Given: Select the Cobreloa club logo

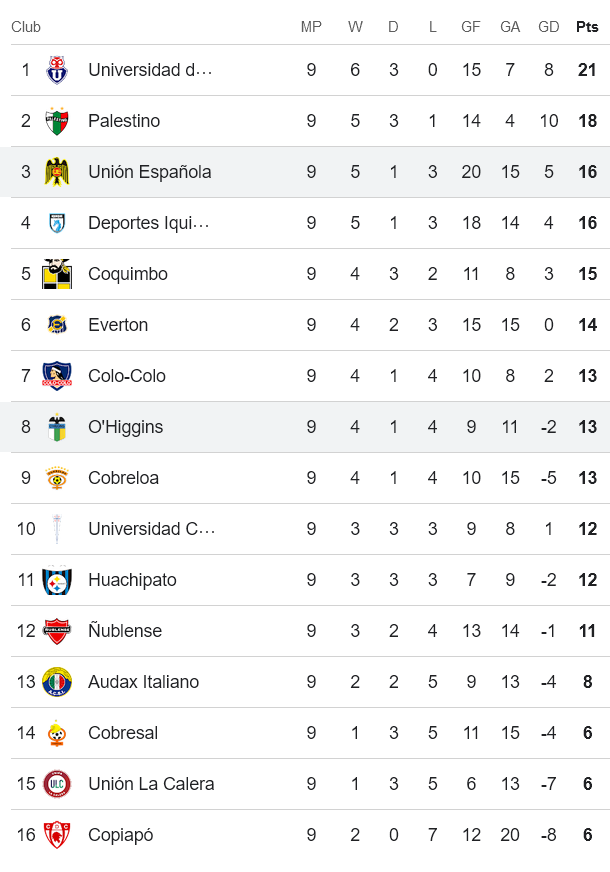Looking at the screenshot, I should tap(57, 478).
